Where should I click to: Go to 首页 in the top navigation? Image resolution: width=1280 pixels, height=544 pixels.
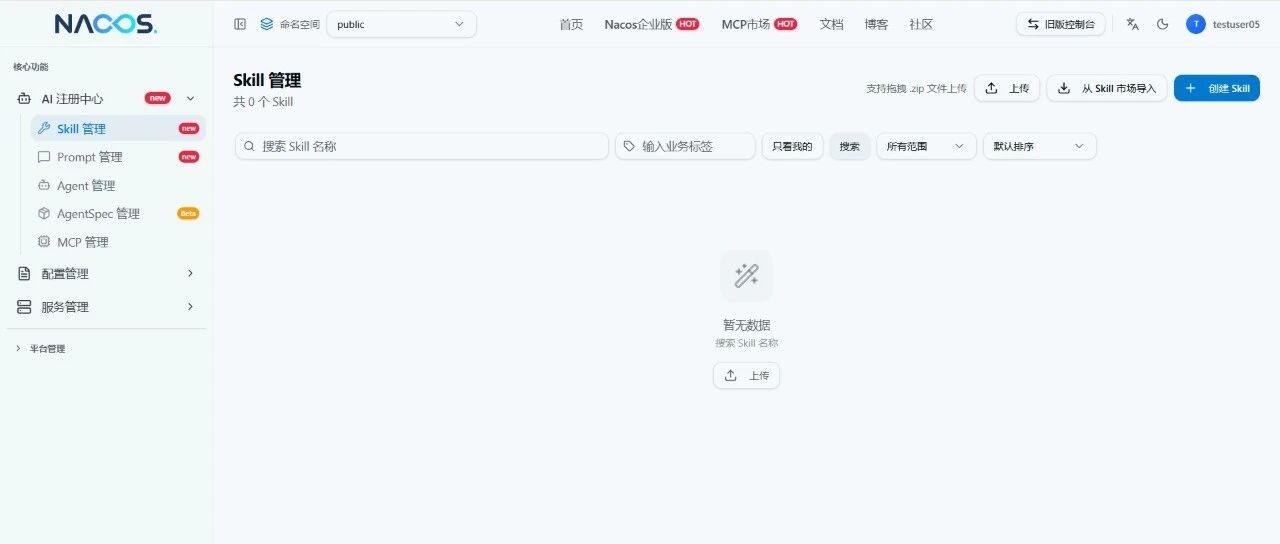pyautogui.click(x=571, y=24)
